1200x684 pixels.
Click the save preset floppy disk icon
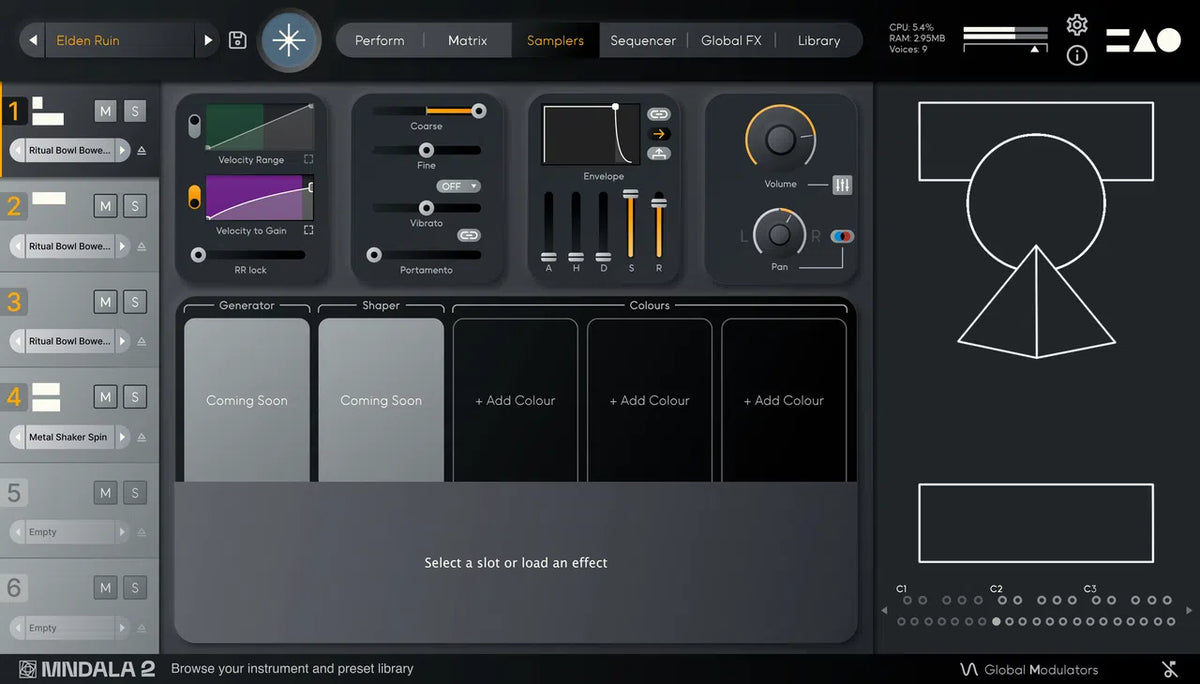tap(237, 40)
